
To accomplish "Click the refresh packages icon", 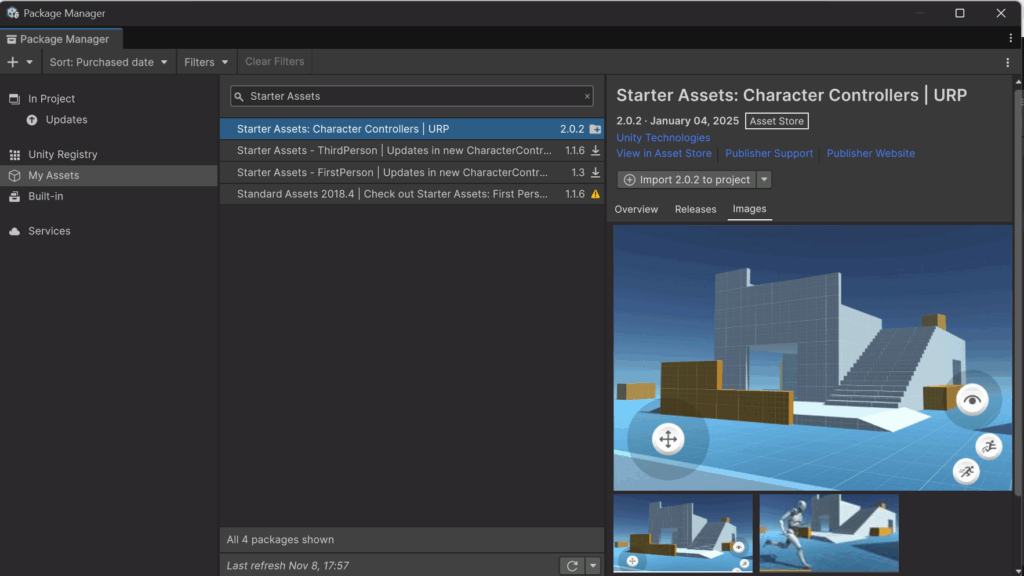I will pyautogui.click(x=572, y=566).
